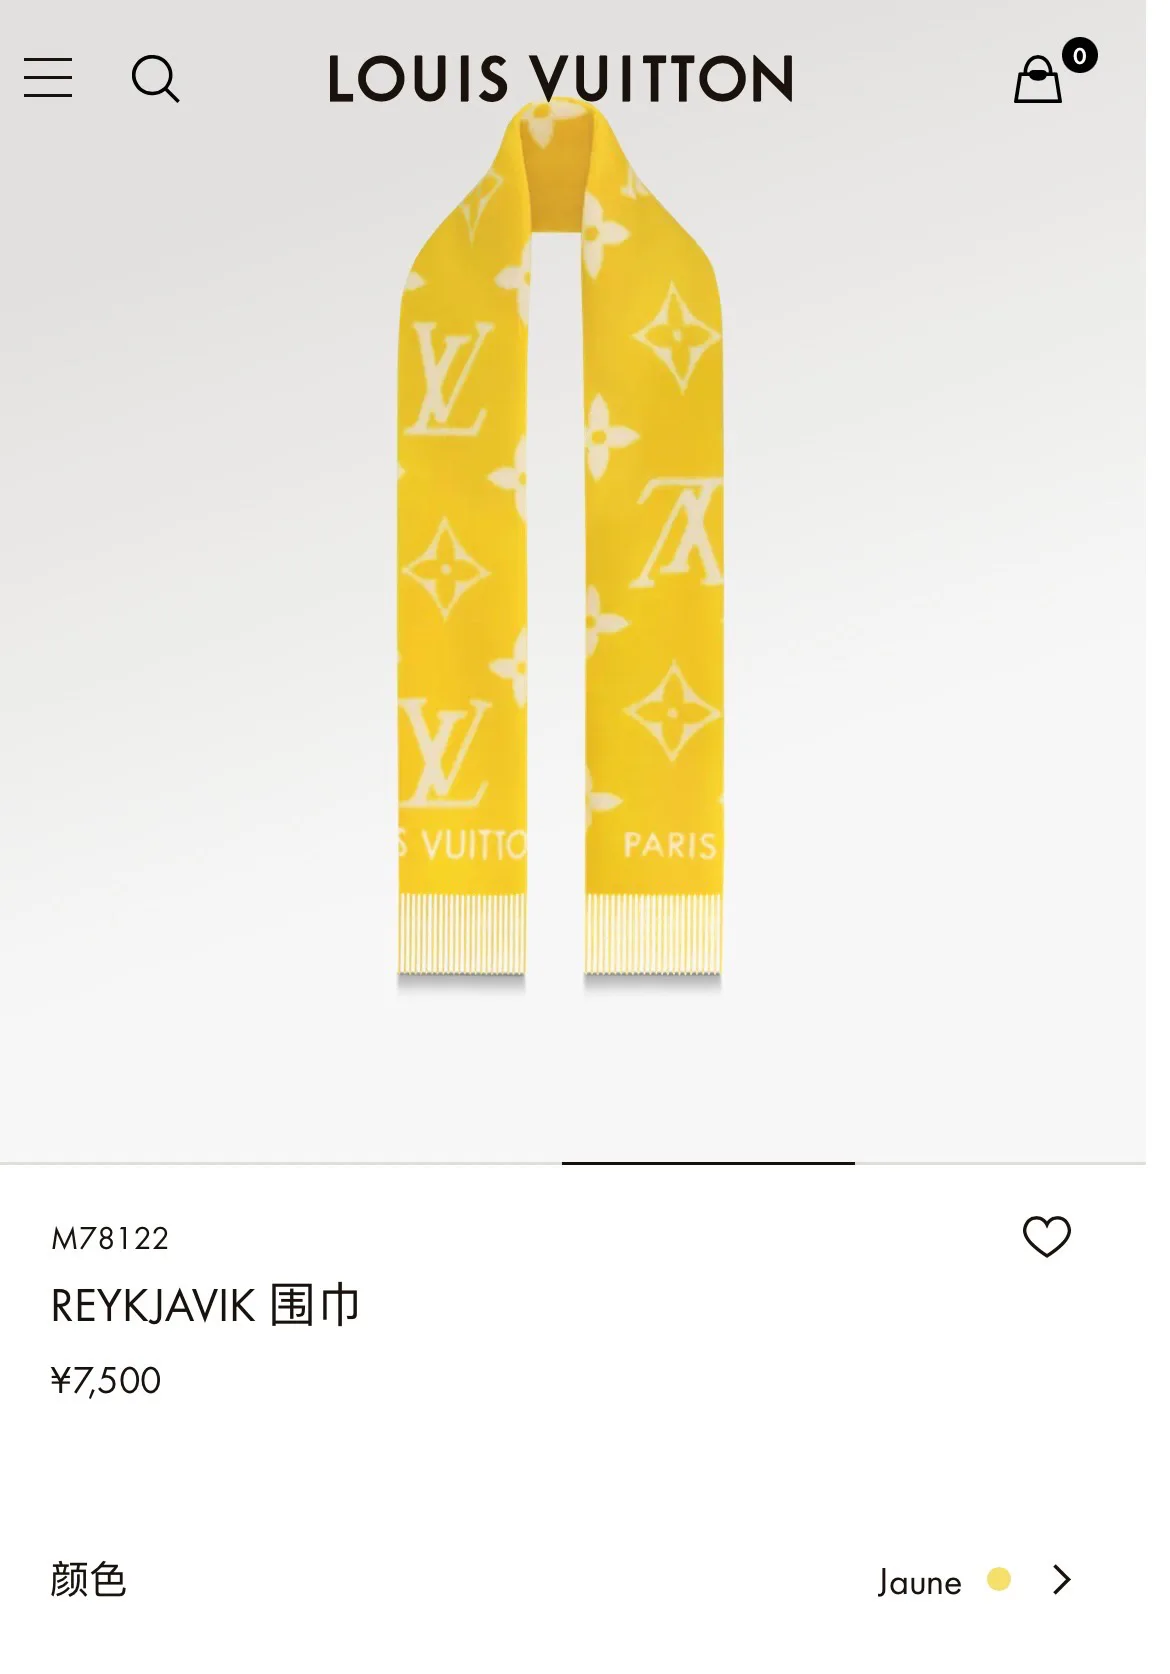The image size is (1170, 1674).
Task: Tap the REYKJAVIK 围巾 product title
Action: pyautogui.click(x=205, y=1306)
